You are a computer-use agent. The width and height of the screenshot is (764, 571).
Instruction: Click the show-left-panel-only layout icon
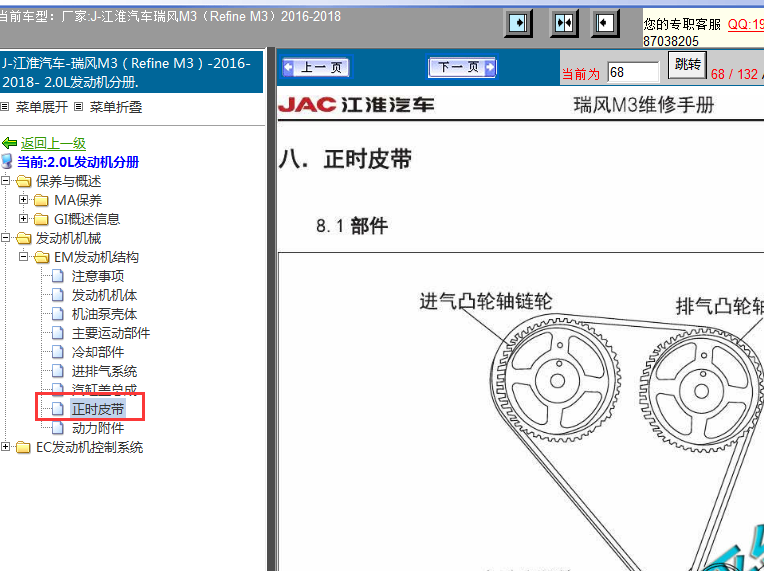point(605,23)
